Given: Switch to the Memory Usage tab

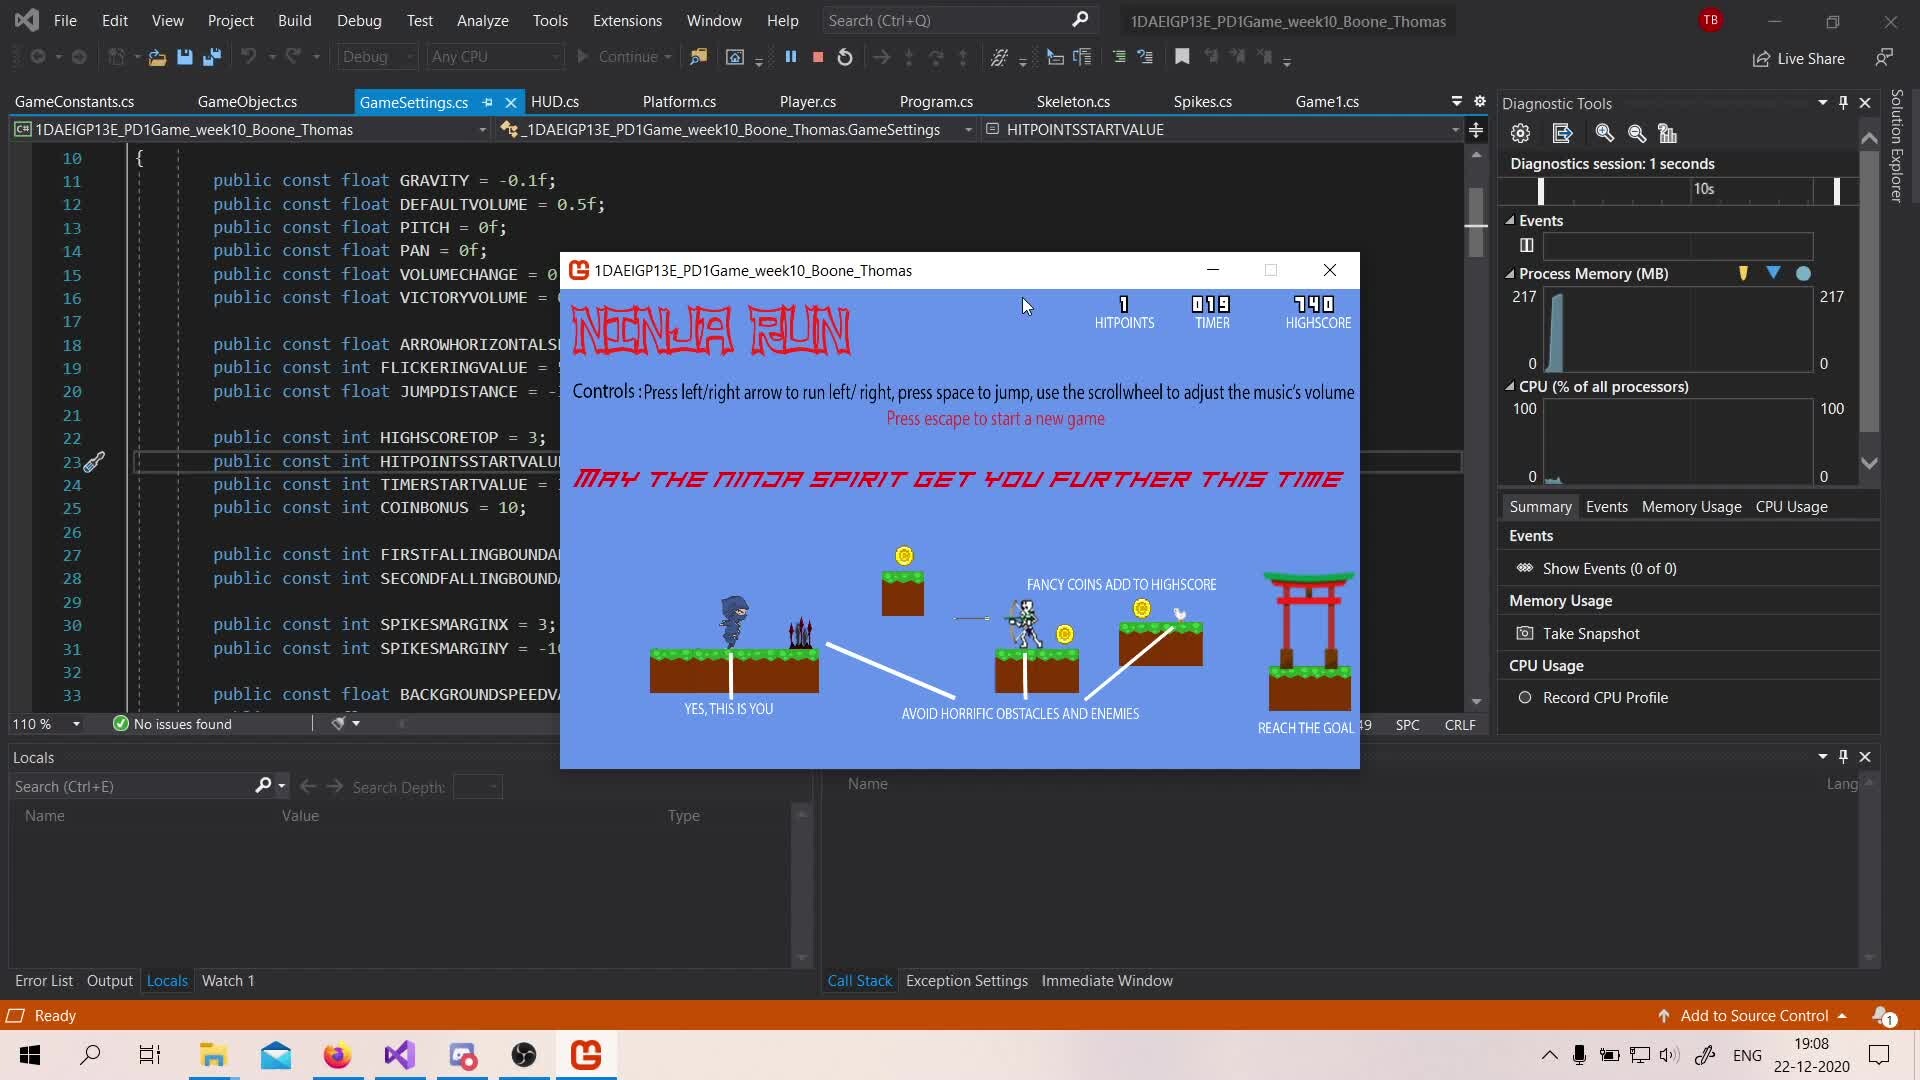Looking at the screenshot, I should [1690, 507].
